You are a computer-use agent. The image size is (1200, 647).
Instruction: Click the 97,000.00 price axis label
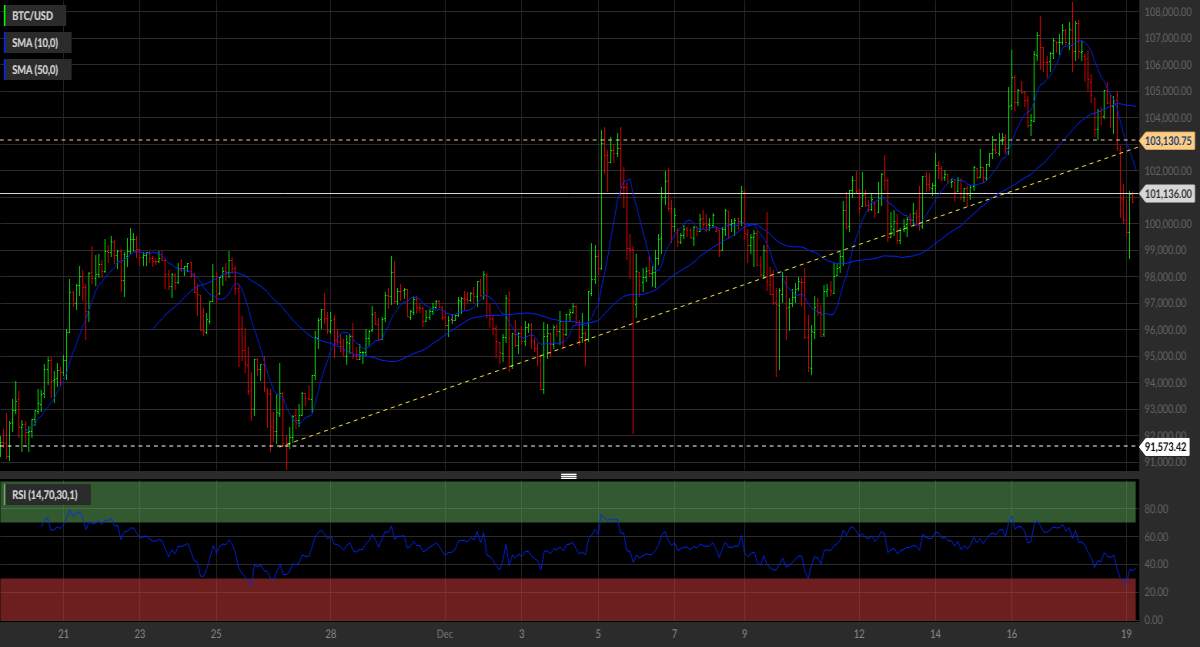pos(1166,303)
